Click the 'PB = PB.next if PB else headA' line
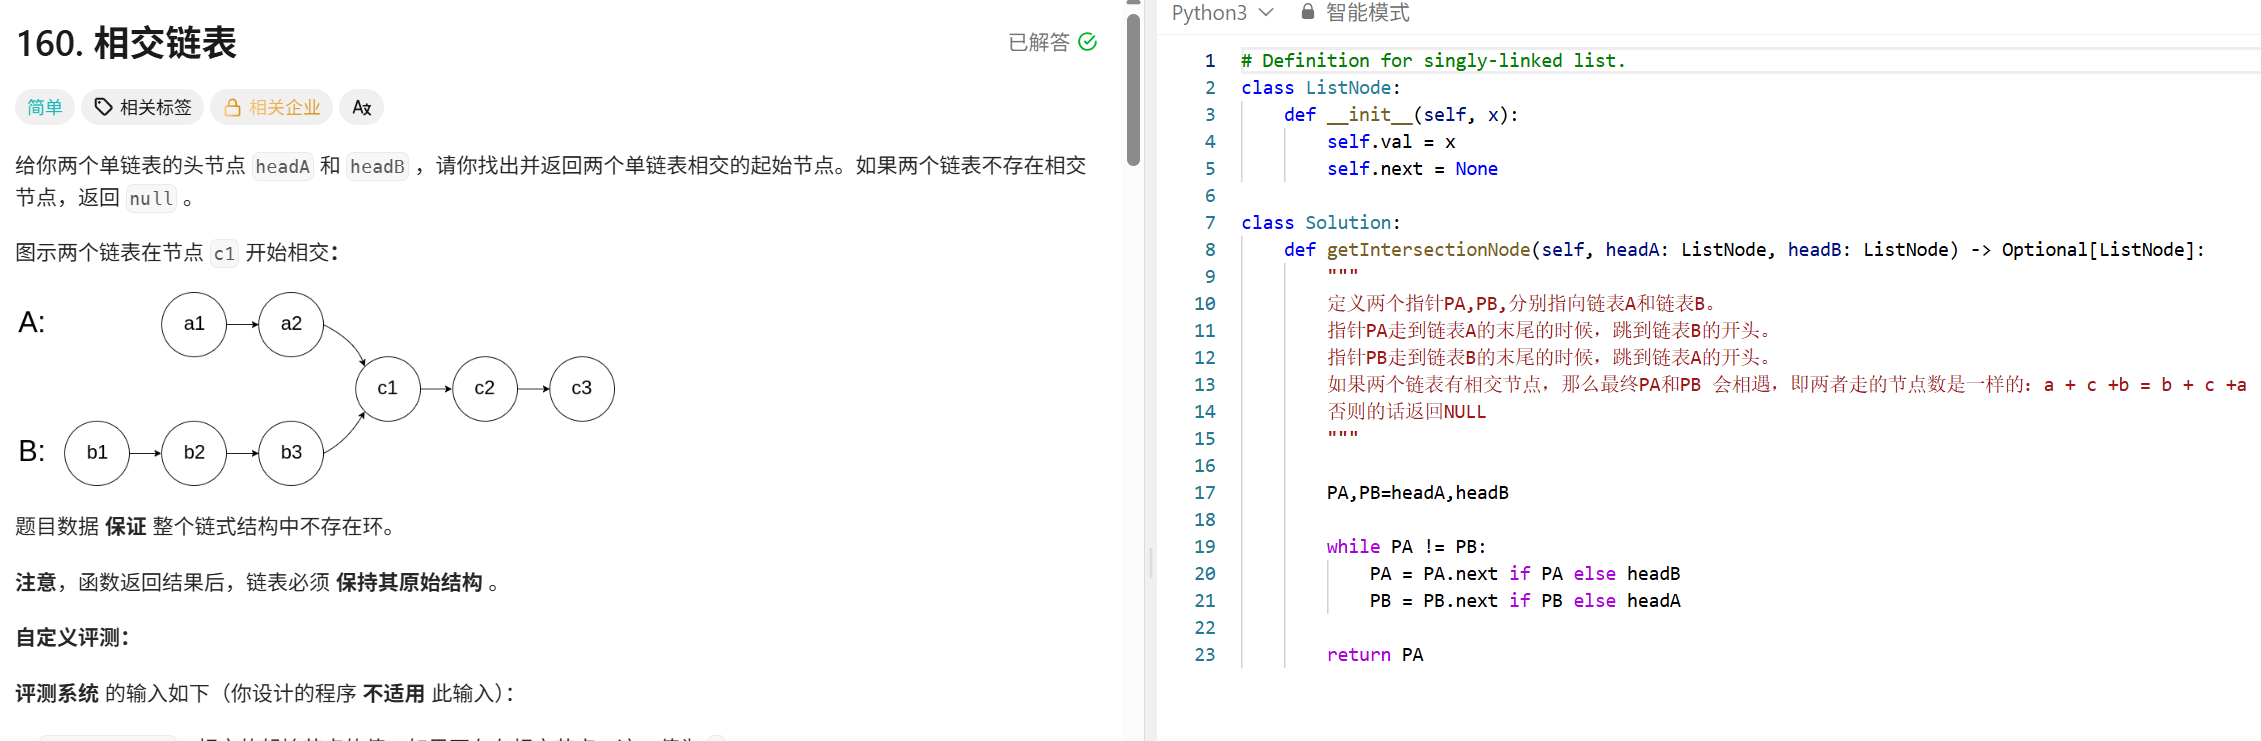This screenshot has width=2261, height=741. click(x=1525, y=601)
